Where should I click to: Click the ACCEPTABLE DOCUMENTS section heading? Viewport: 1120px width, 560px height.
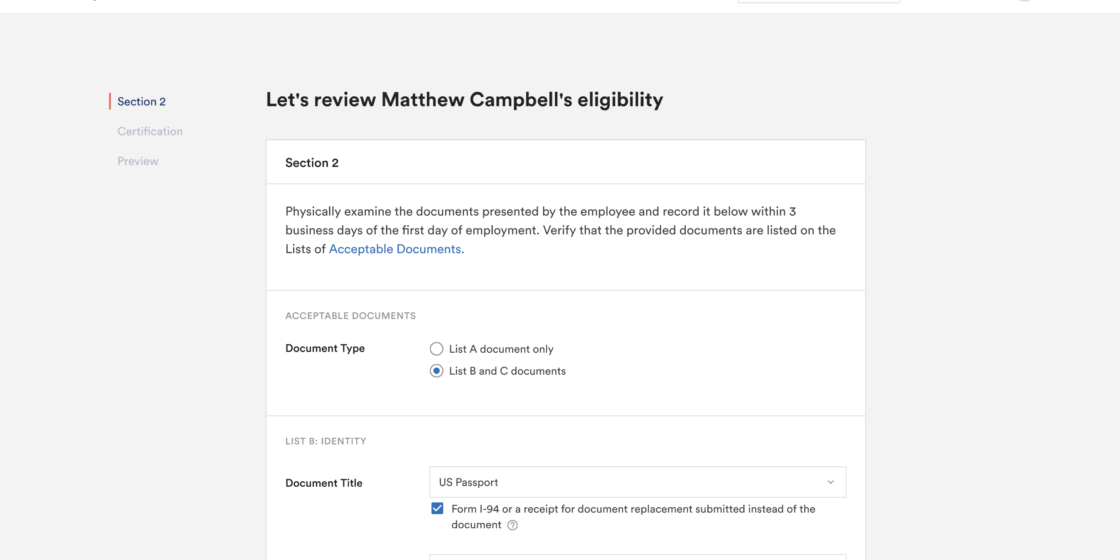click(x=351, y=316)
